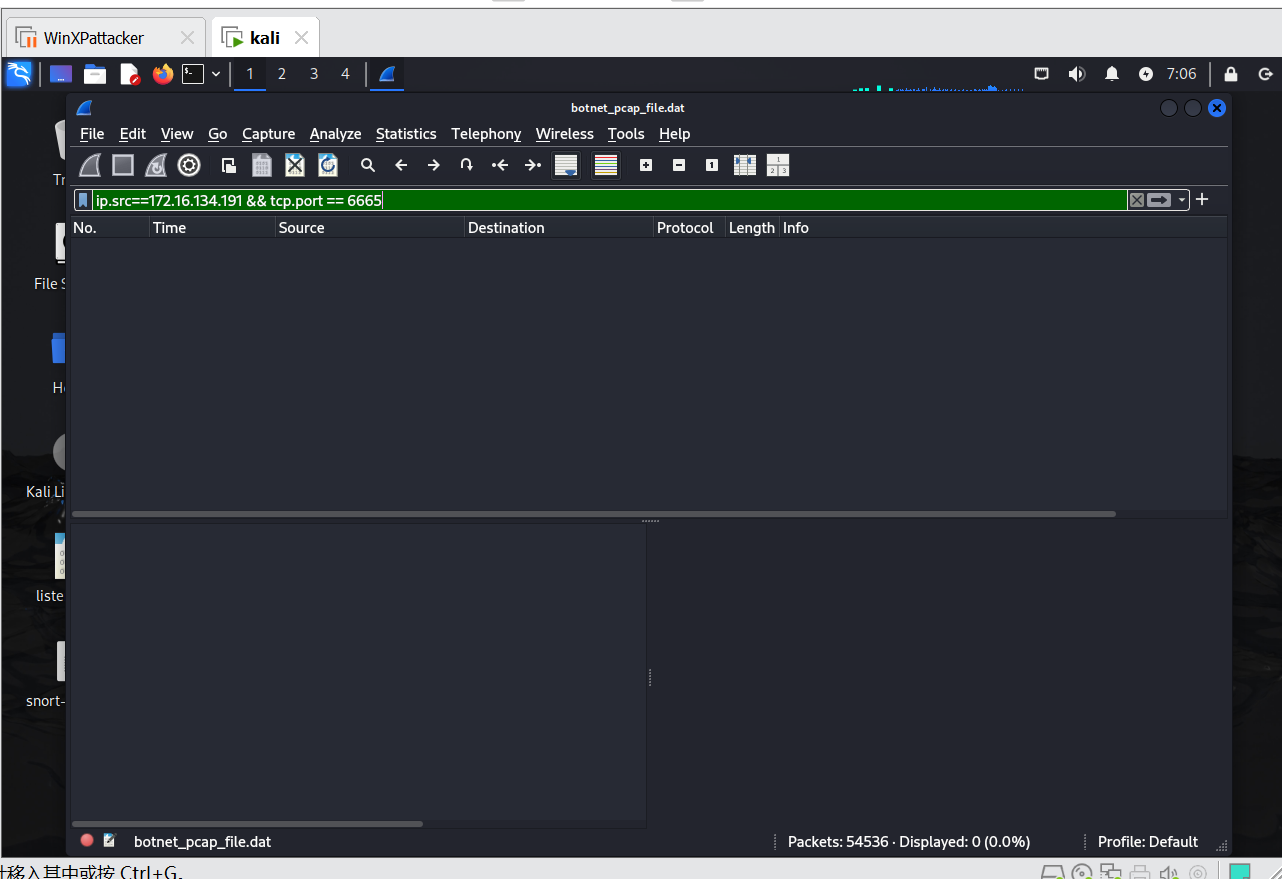Switch to the kali VM tab
The width and height of the screenshot is (1282, 879).
(x=265, y=38)
